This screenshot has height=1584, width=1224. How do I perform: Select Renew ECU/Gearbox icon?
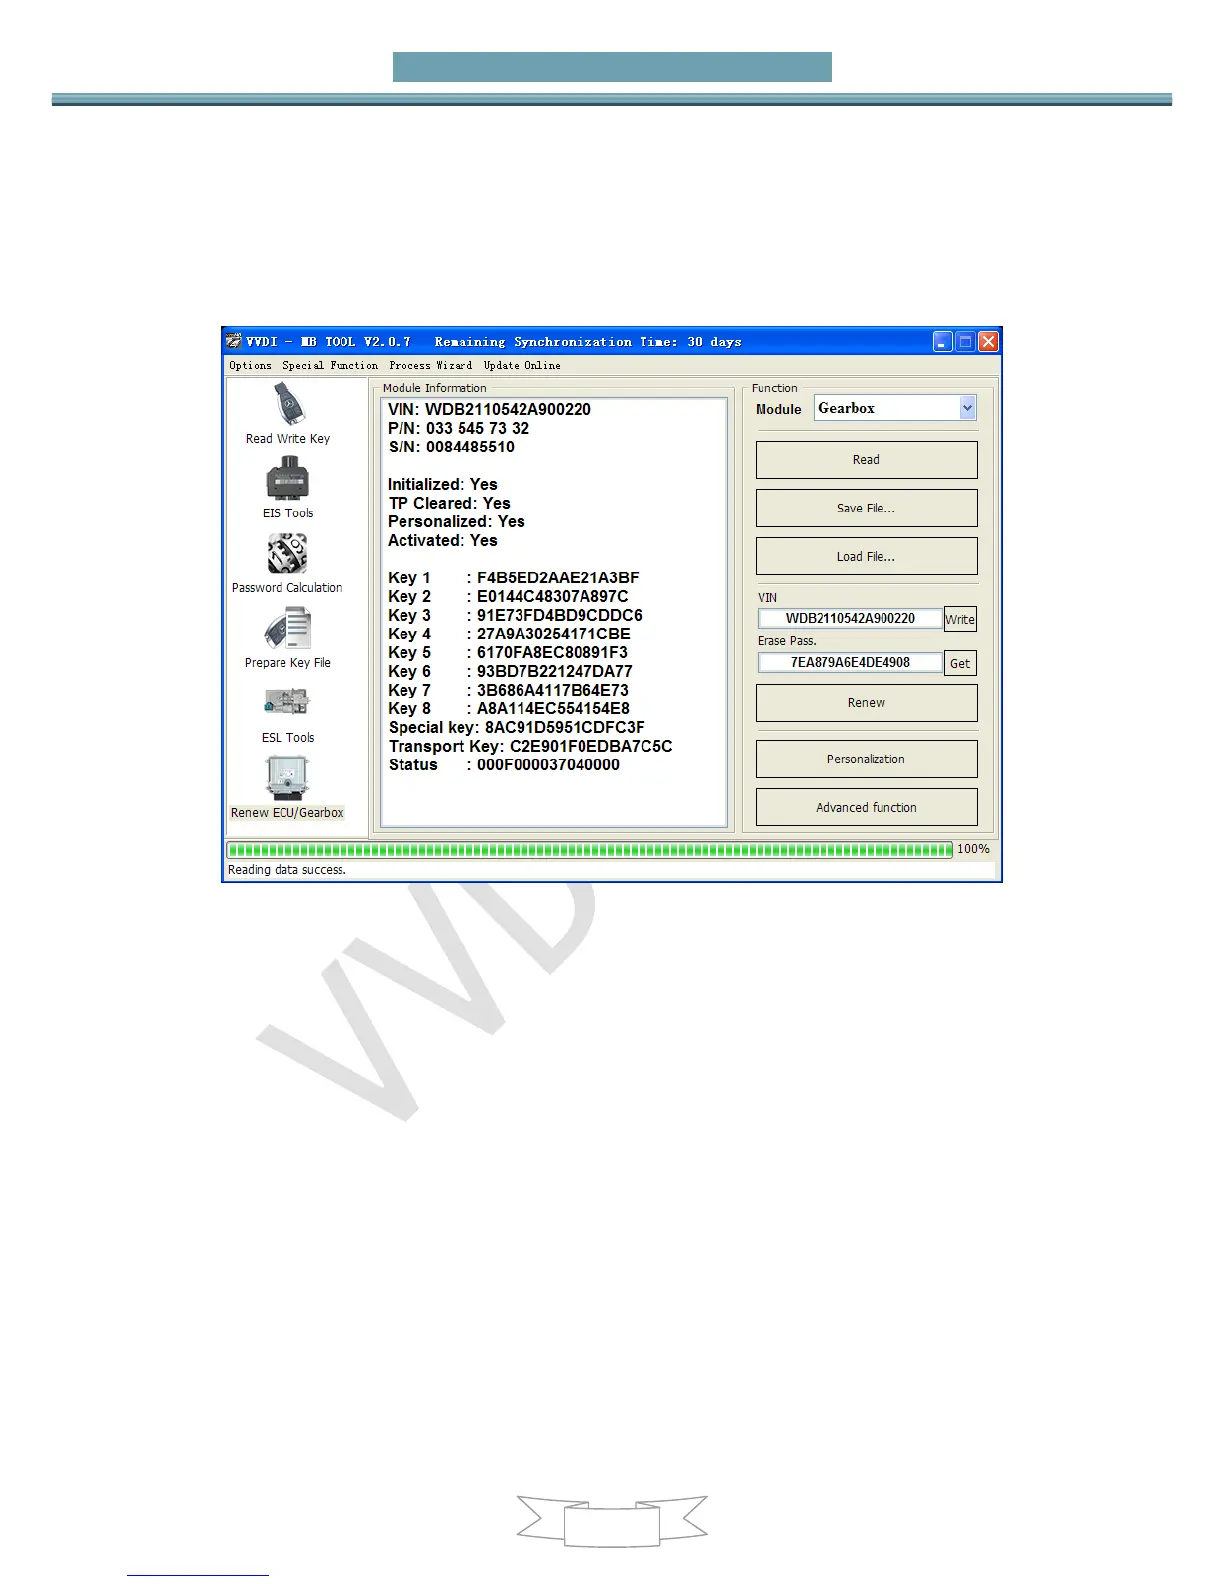pos(287,778)
